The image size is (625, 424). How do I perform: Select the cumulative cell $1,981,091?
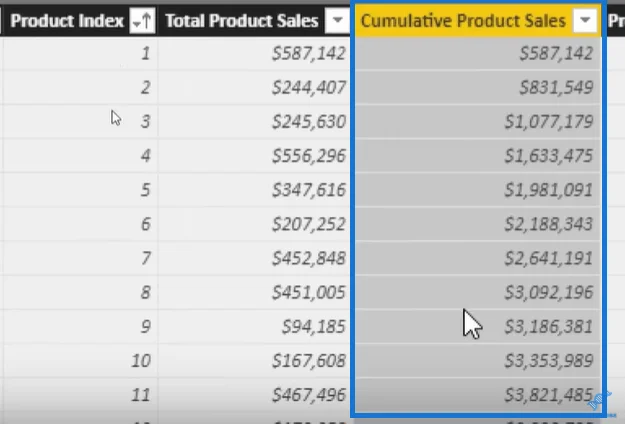tap(478, 190)
